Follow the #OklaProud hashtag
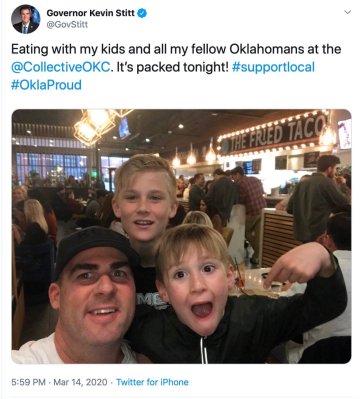This screenshot has width=360, height=399. point(46,85)
